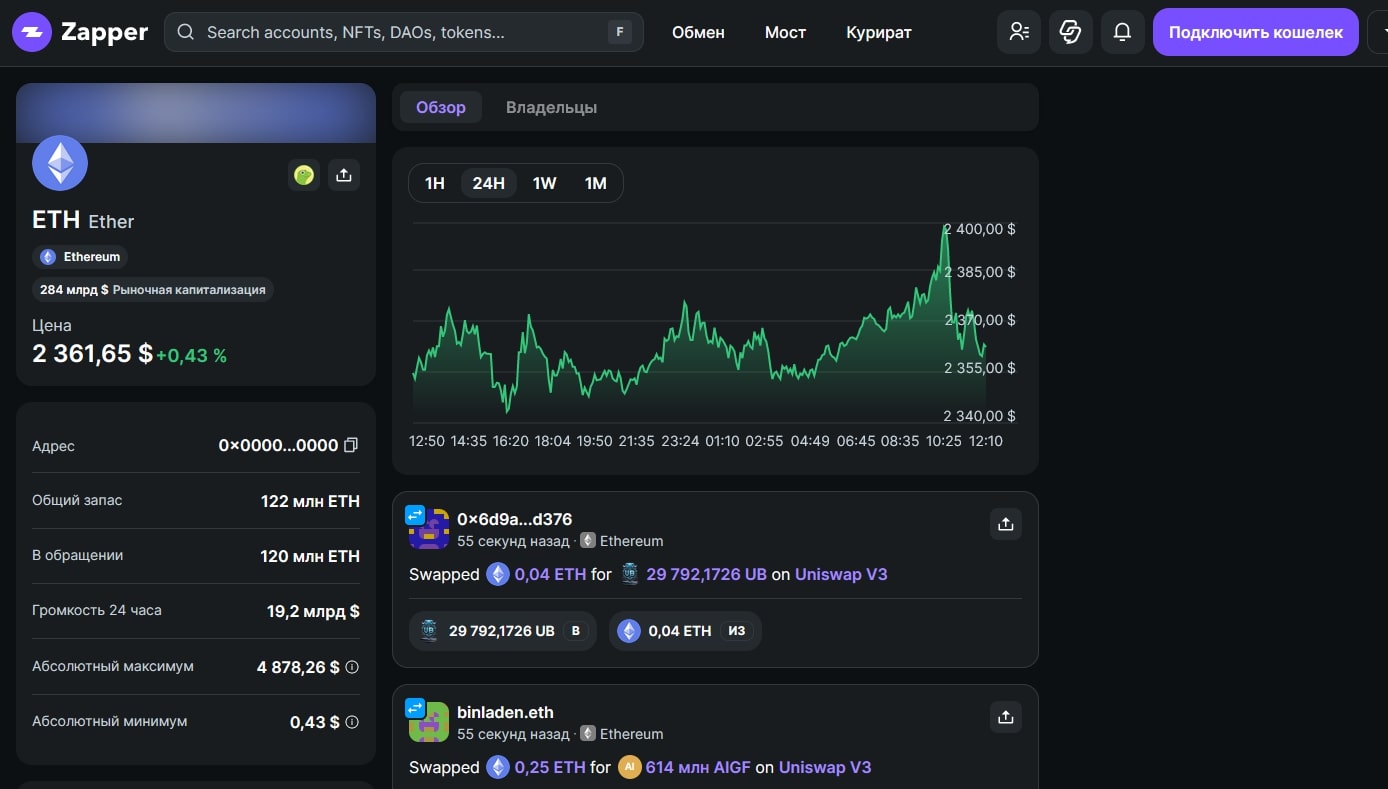Select the 1M chart range
The image size is (1388, 789).
coord(596,183)
